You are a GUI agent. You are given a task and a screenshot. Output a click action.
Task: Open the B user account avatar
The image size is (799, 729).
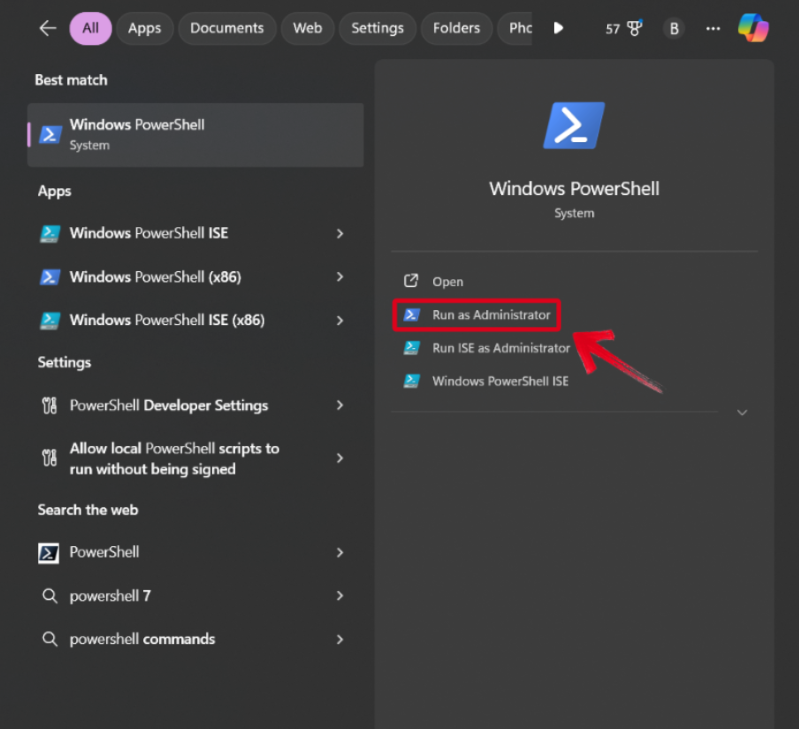click(x=674, y=29)
